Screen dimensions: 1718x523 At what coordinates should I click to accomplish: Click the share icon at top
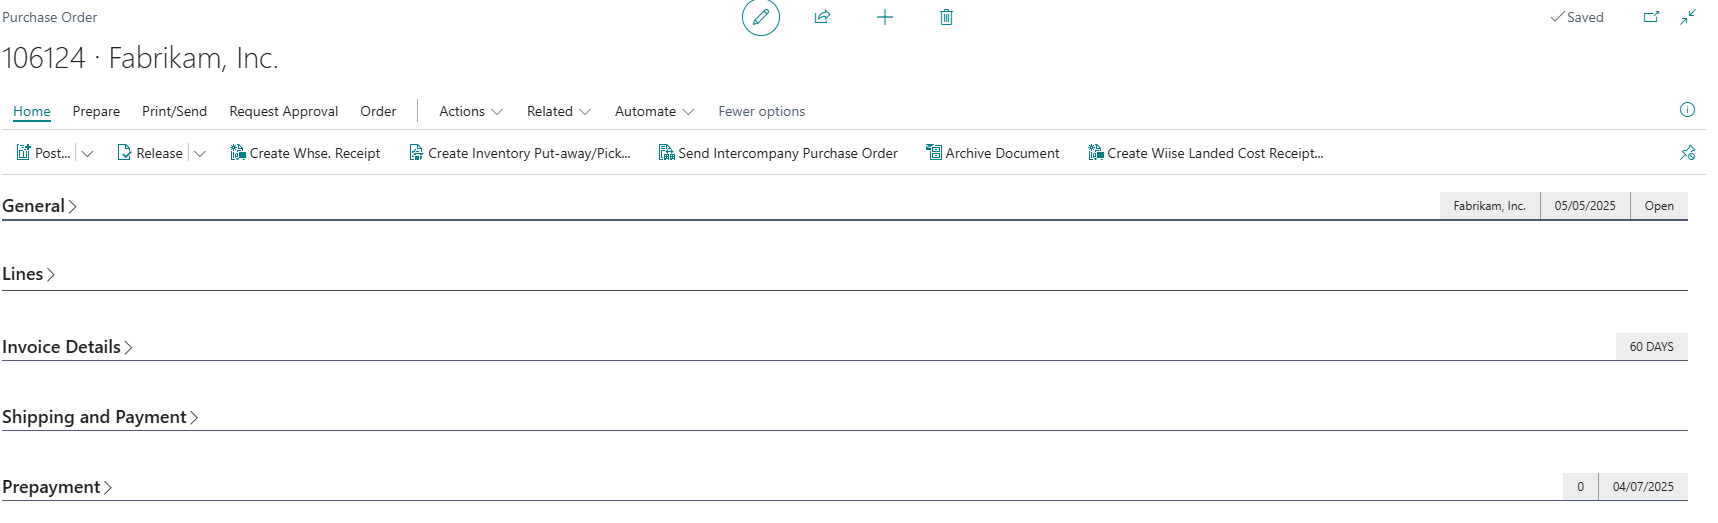click(822, 17)
